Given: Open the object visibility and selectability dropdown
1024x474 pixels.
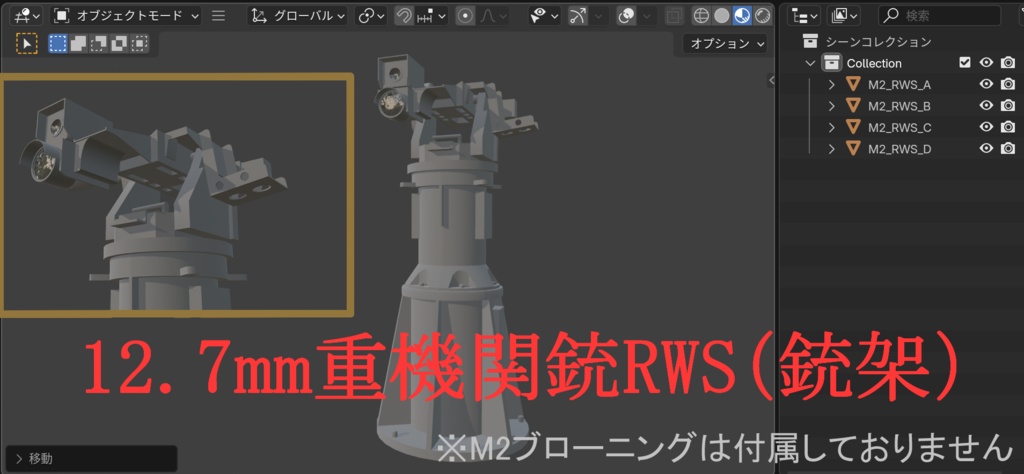Looking at the screenshot, I should click(x=545, y=16).
